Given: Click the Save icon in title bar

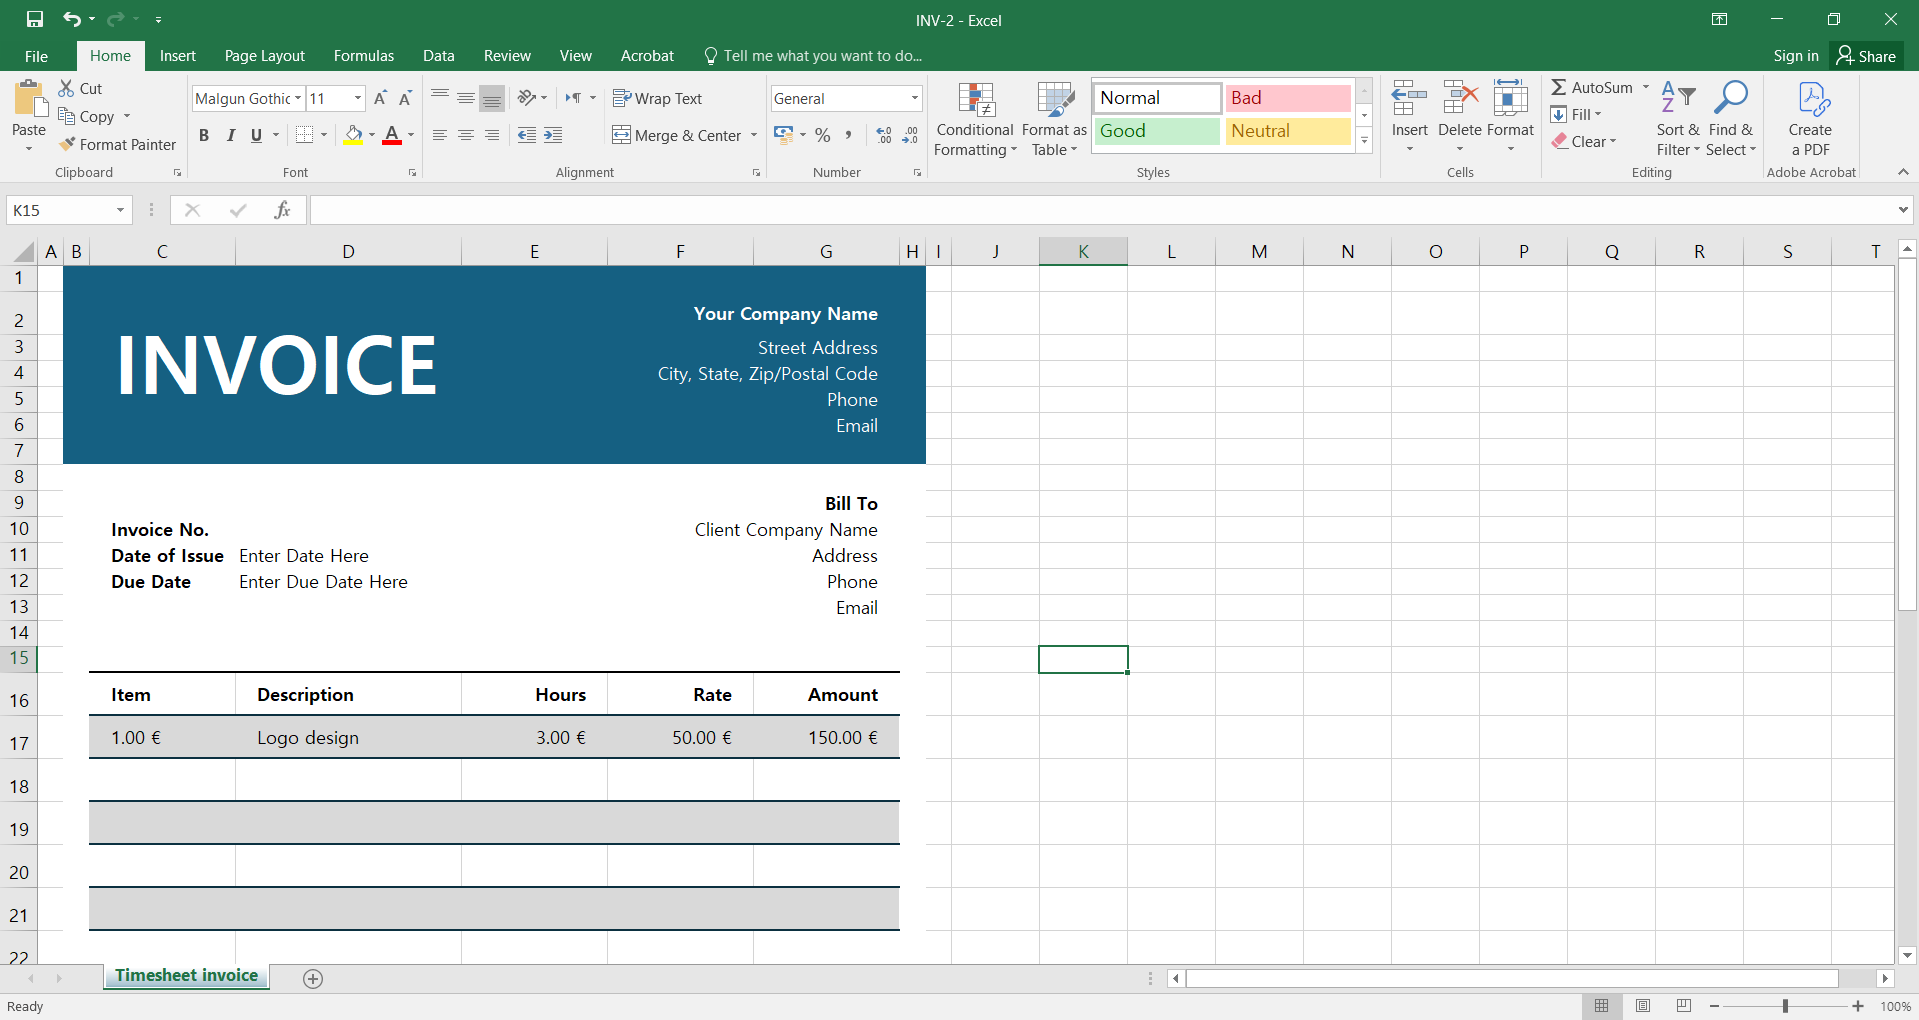Looking at the screenshot, I should coord(35,19).
